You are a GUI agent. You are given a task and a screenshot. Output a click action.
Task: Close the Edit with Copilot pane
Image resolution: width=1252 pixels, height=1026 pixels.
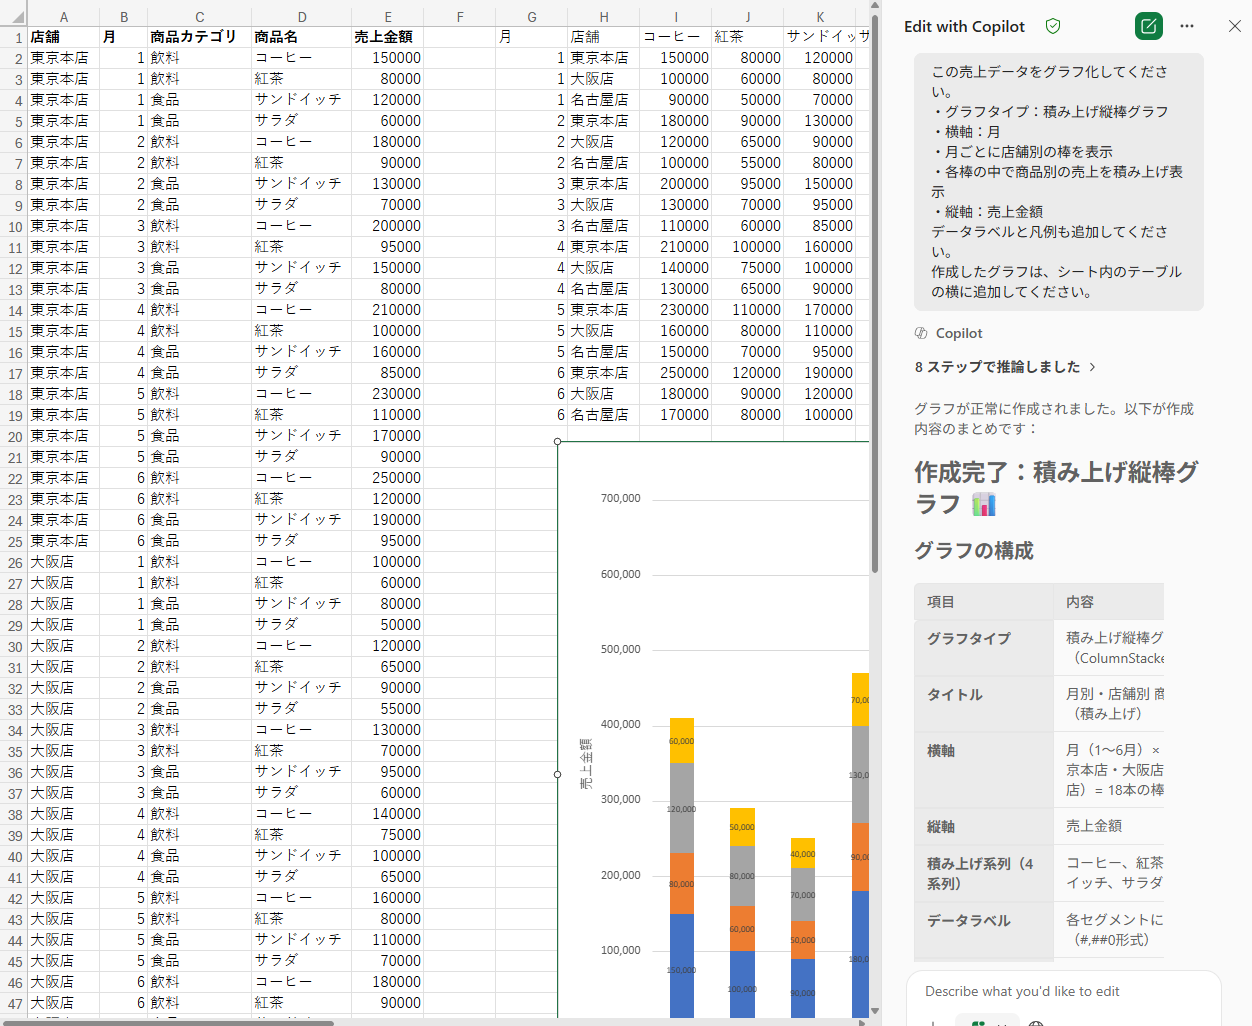[x=1235, y=26]
